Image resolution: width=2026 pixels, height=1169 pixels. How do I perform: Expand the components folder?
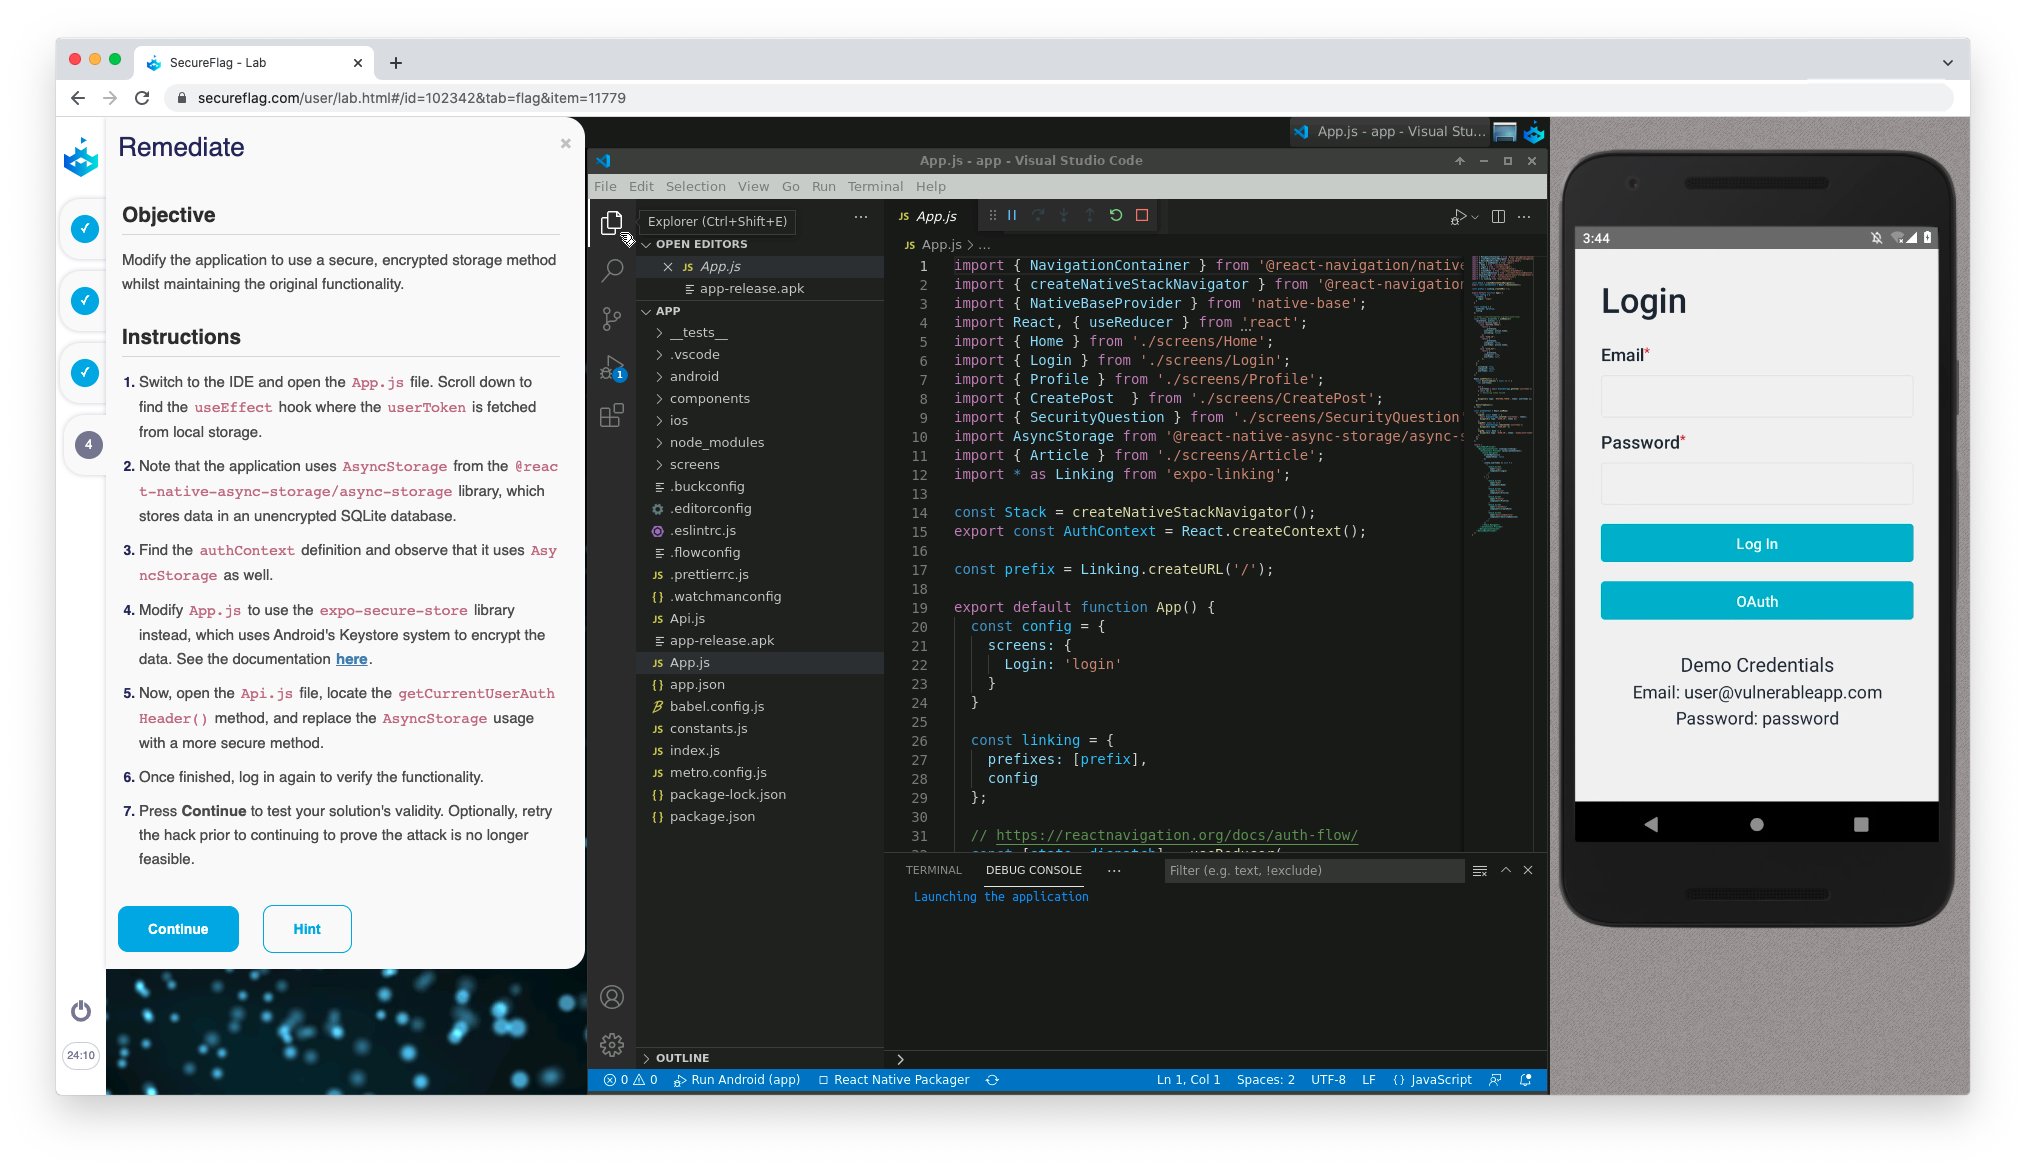[x=762, y=399]
